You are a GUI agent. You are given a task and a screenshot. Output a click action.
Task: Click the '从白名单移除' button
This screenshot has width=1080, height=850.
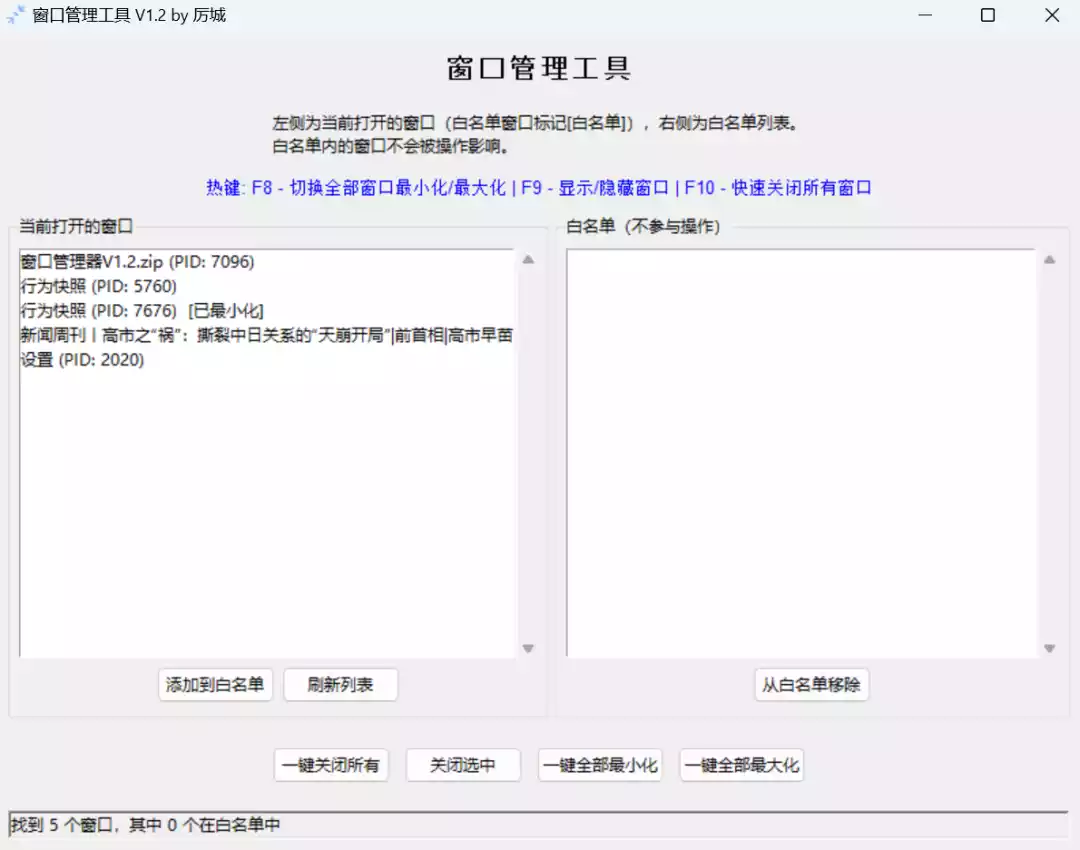click(811, 685)
